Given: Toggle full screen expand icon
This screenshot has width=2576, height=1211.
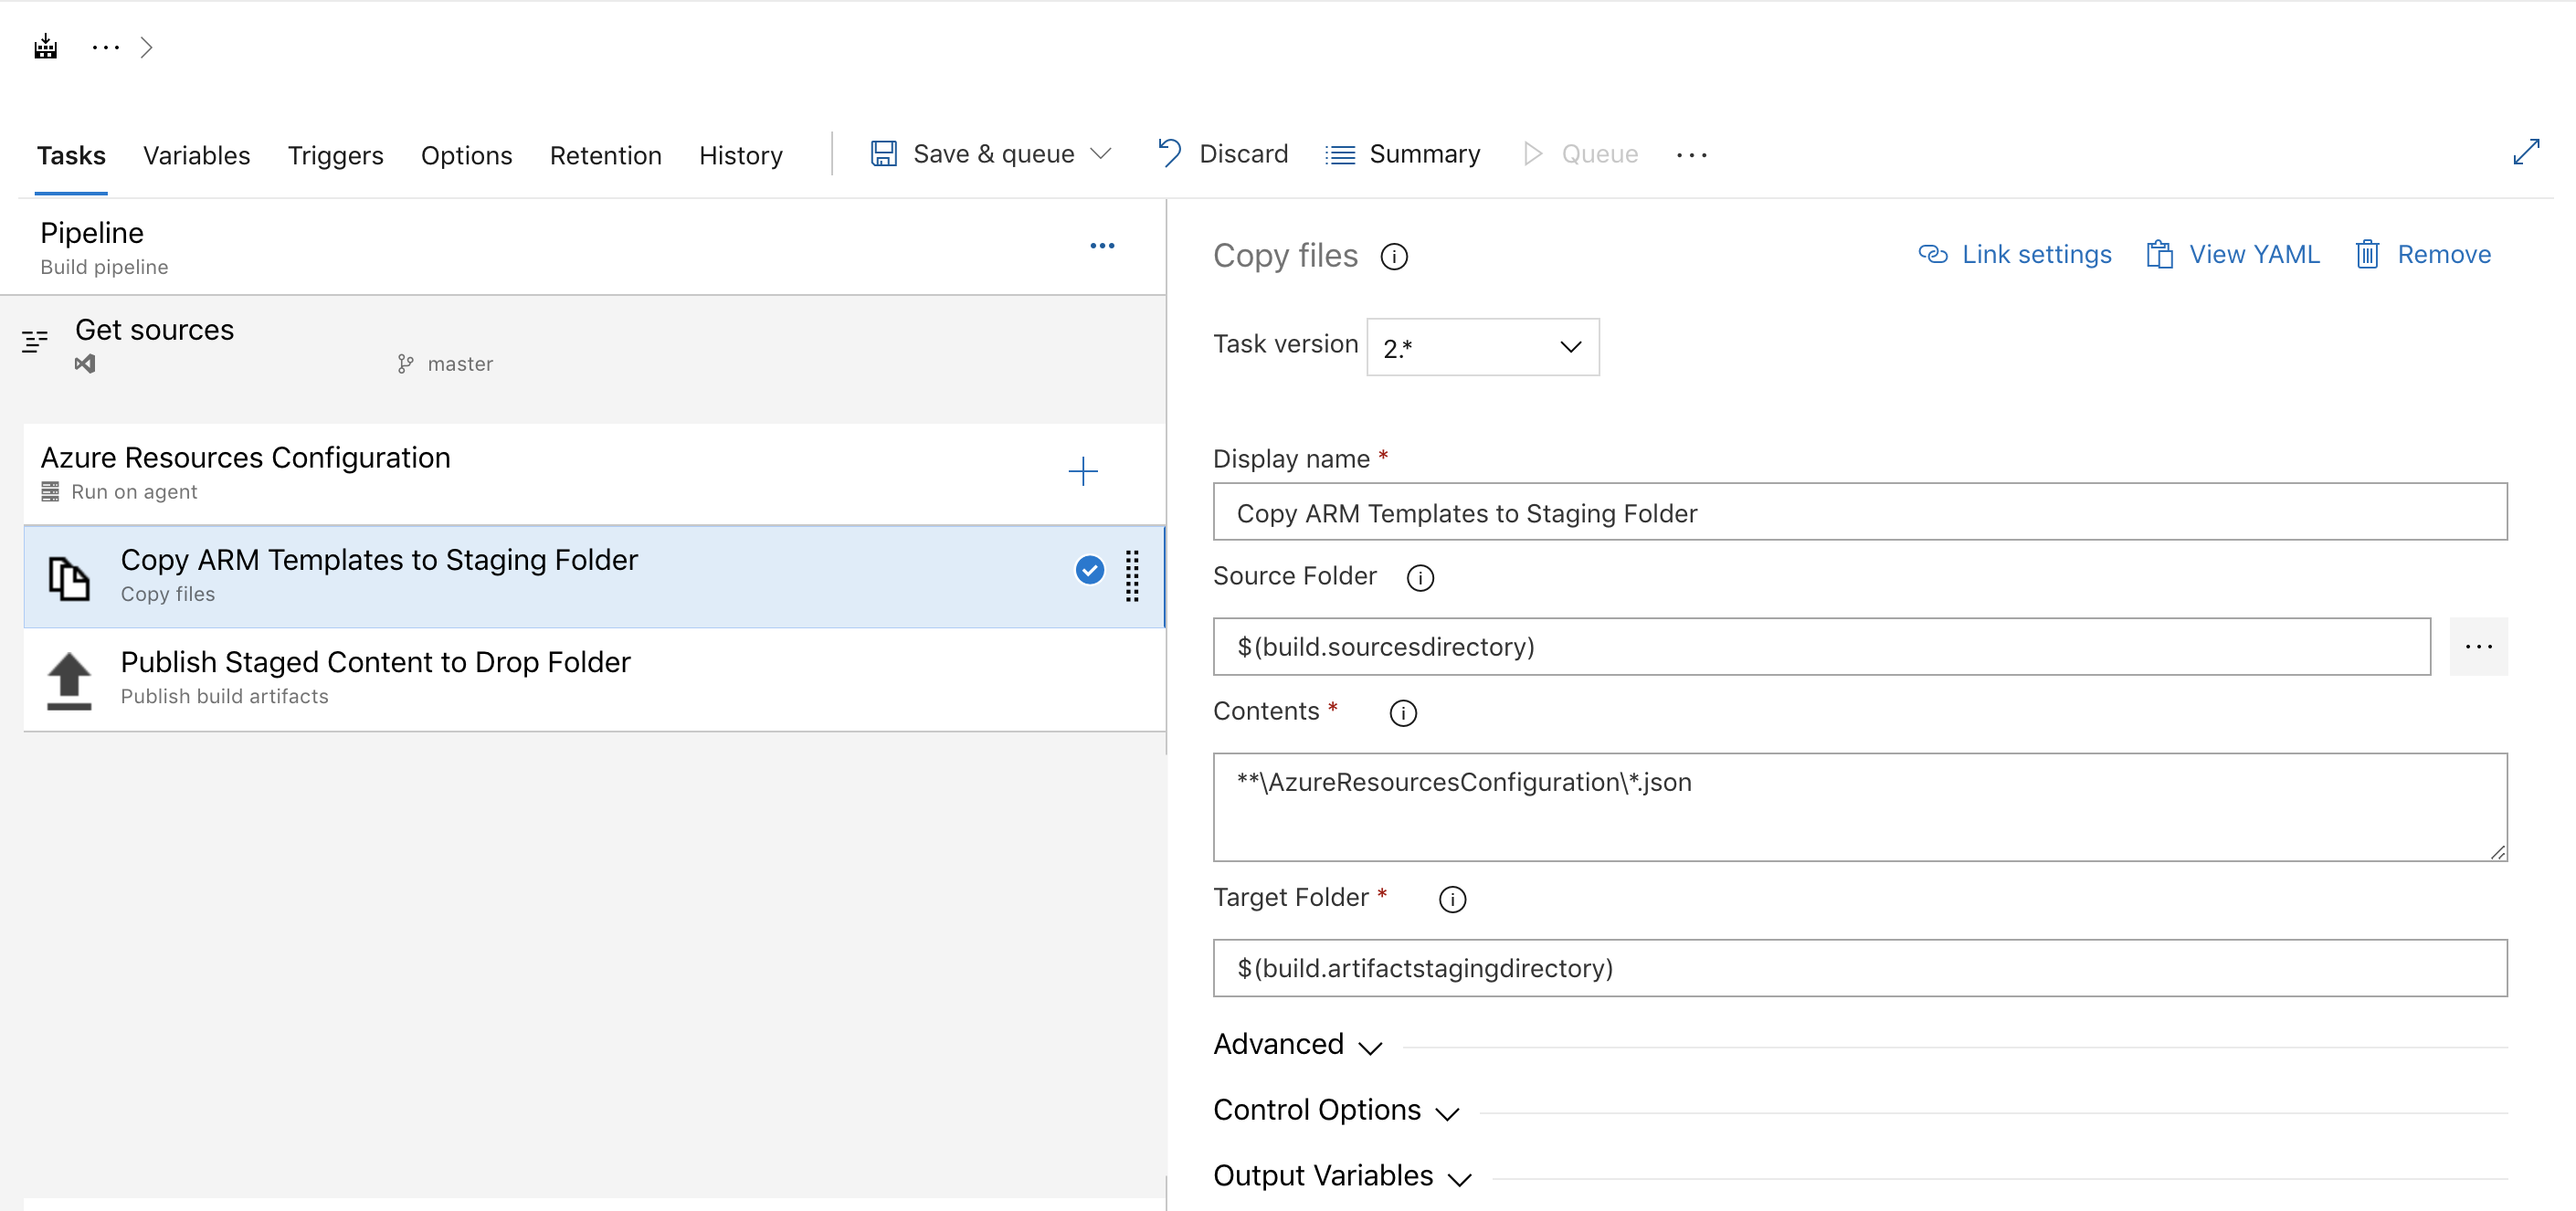Looking at the screenshot, I should (x=2526, y=152).
